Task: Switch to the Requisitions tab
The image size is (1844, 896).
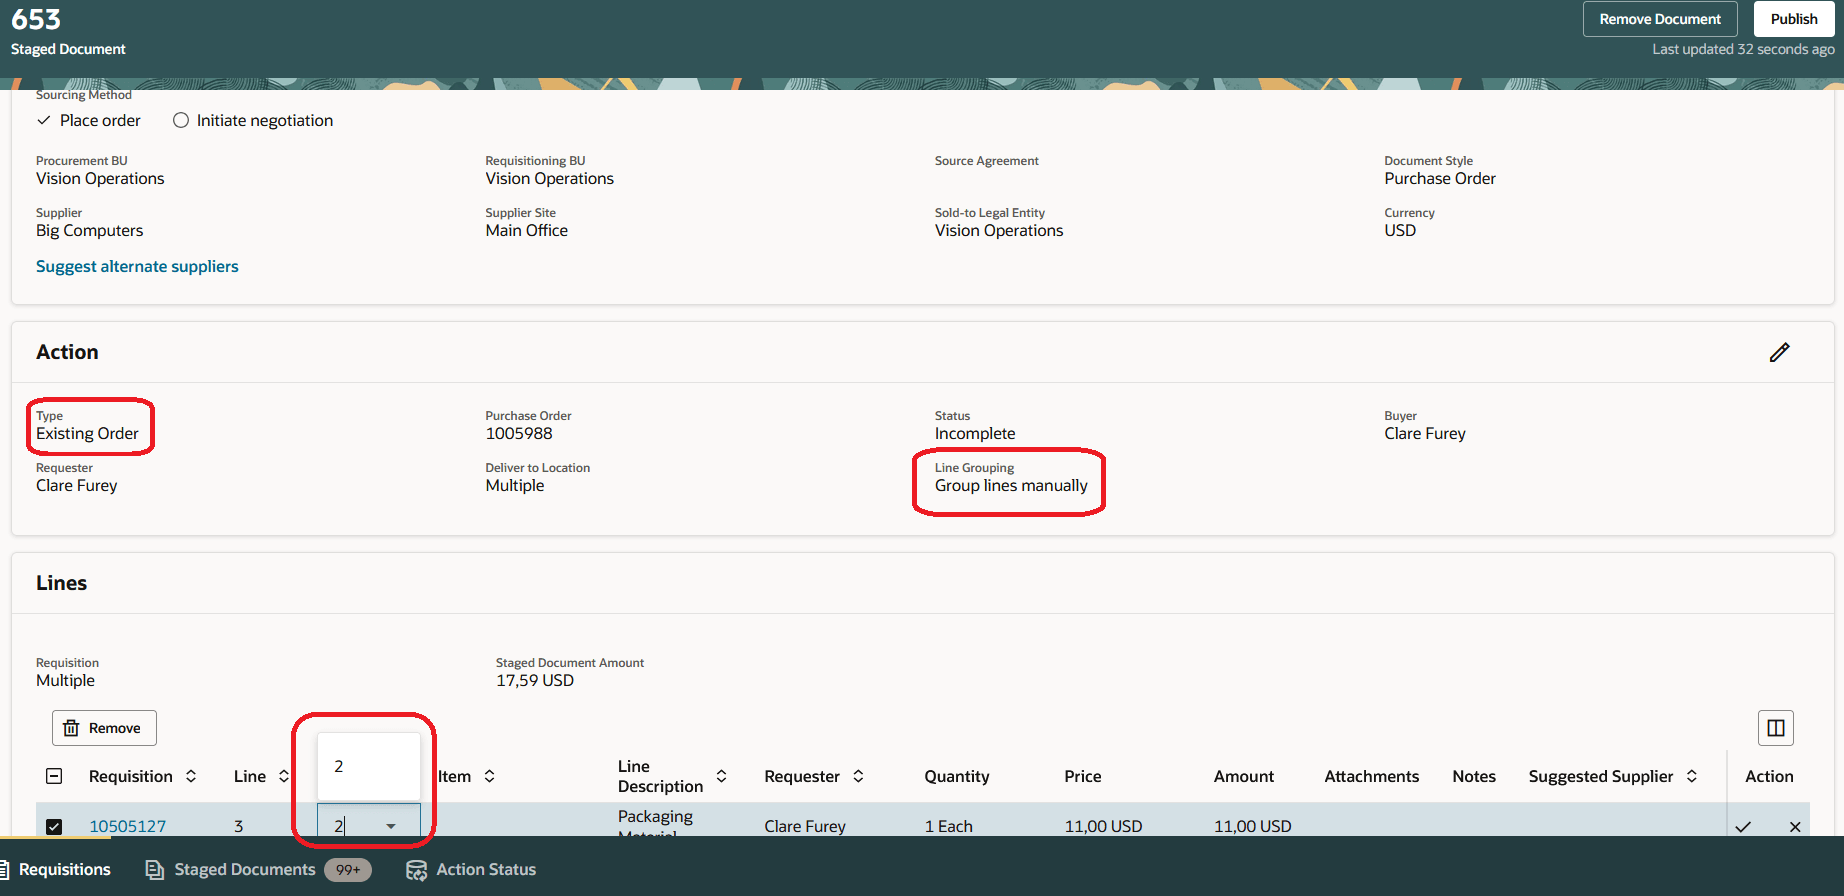Action: [57, 870]
